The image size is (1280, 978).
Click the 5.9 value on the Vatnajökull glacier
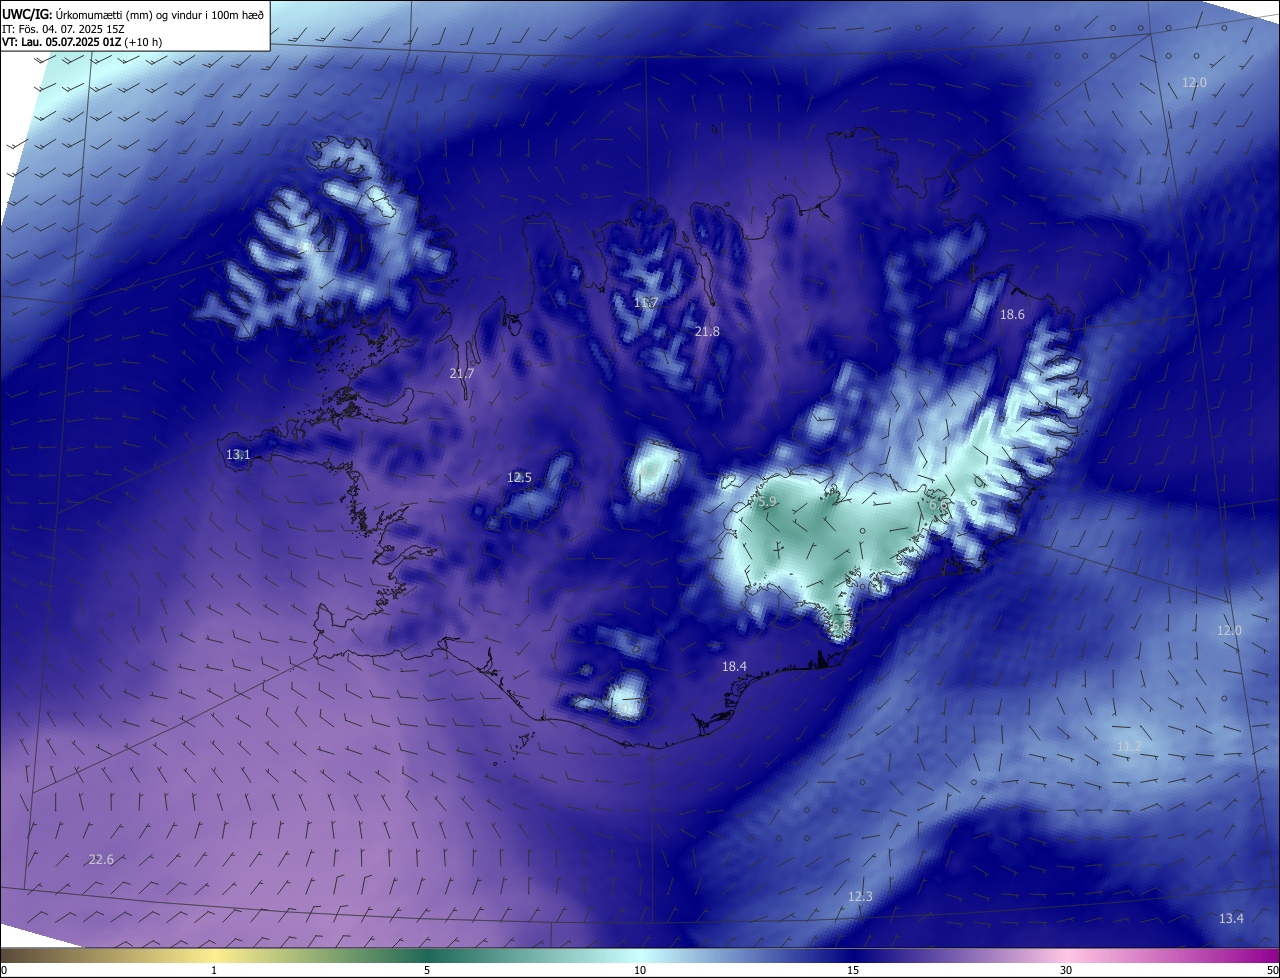767,502
